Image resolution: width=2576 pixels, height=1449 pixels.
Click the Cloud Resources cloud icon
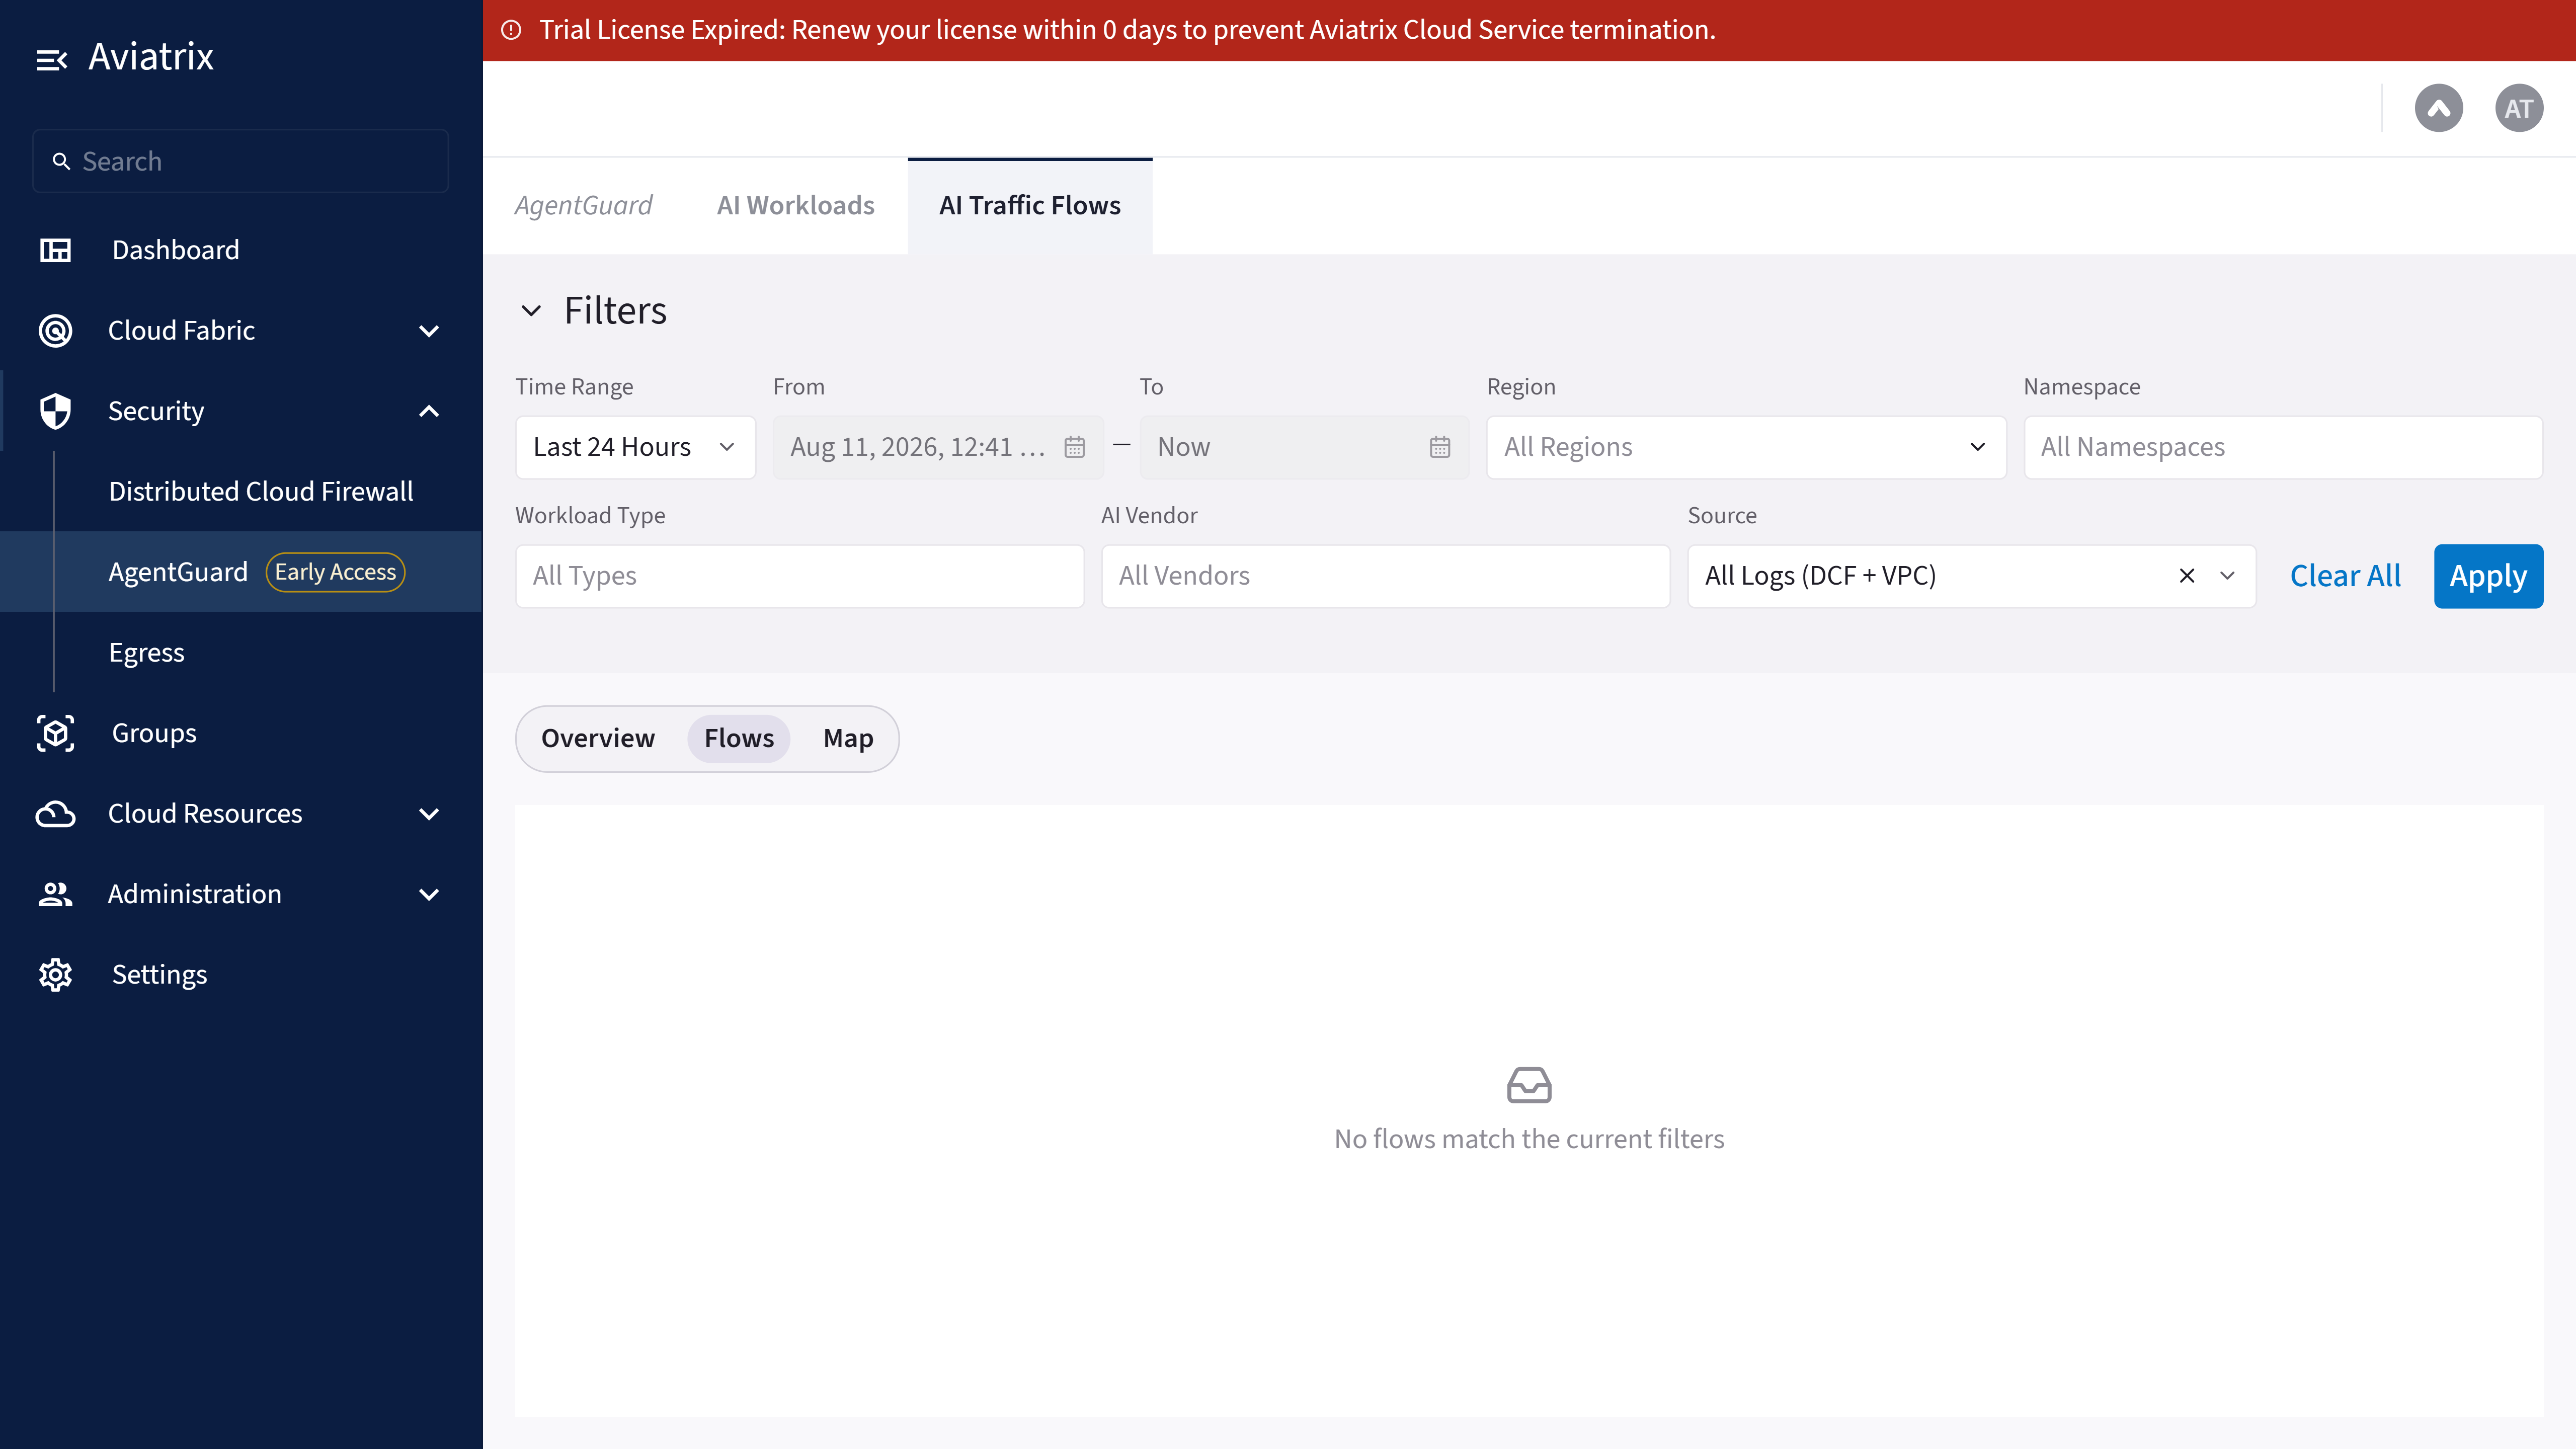[x=55, y=814]
